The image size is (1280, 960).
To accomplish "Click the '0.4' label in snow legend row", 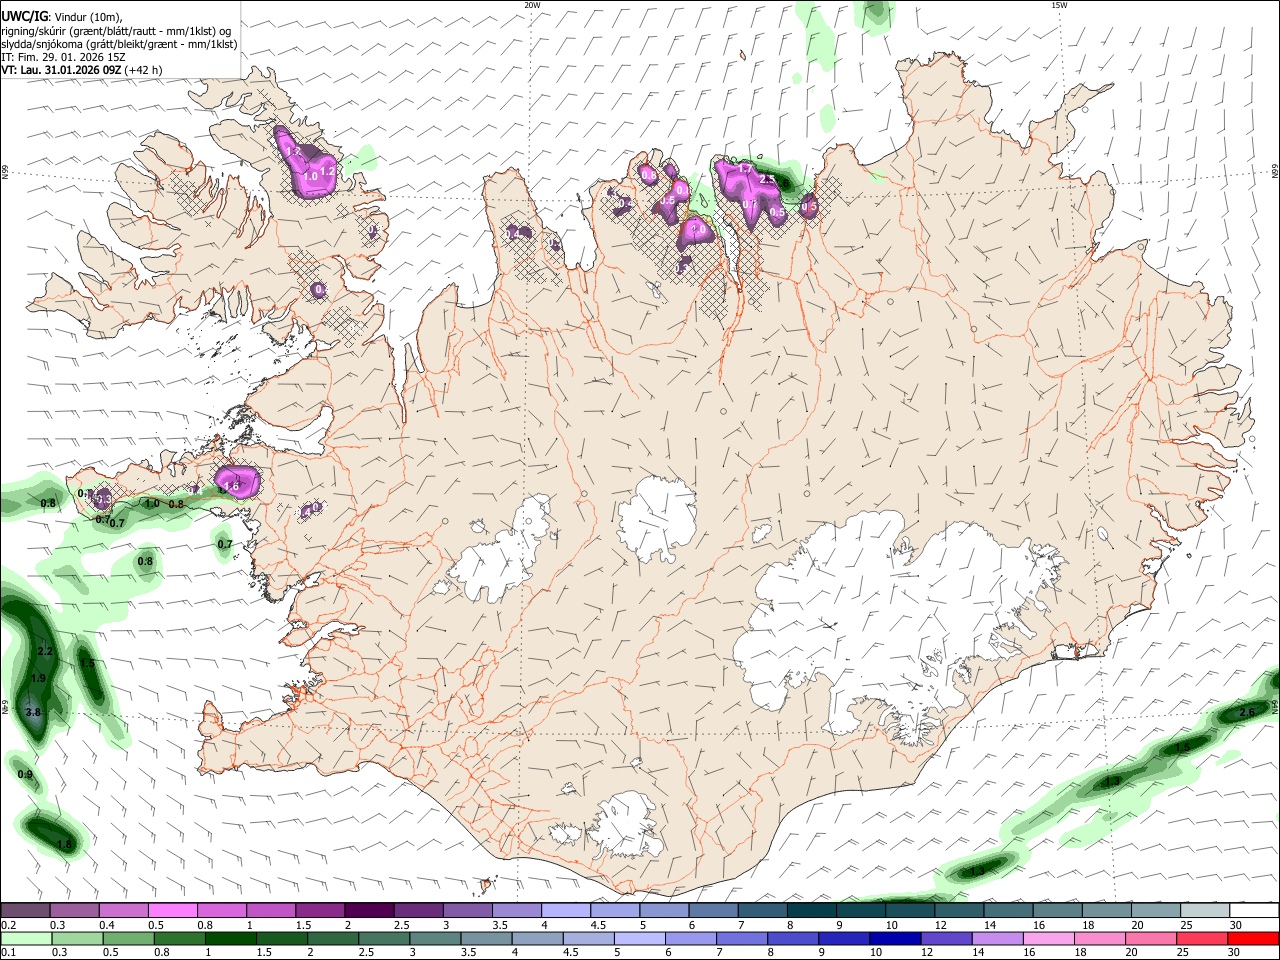I will 107,925.
